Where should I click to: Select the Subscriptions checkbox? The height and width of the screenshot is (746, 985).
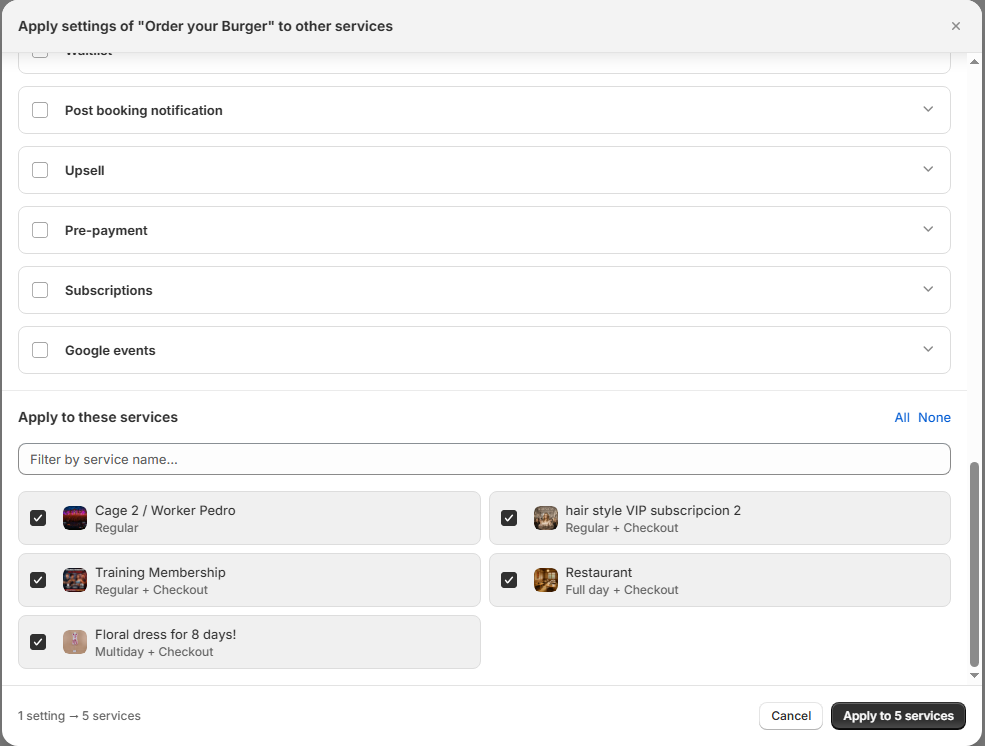click(40, 290)
